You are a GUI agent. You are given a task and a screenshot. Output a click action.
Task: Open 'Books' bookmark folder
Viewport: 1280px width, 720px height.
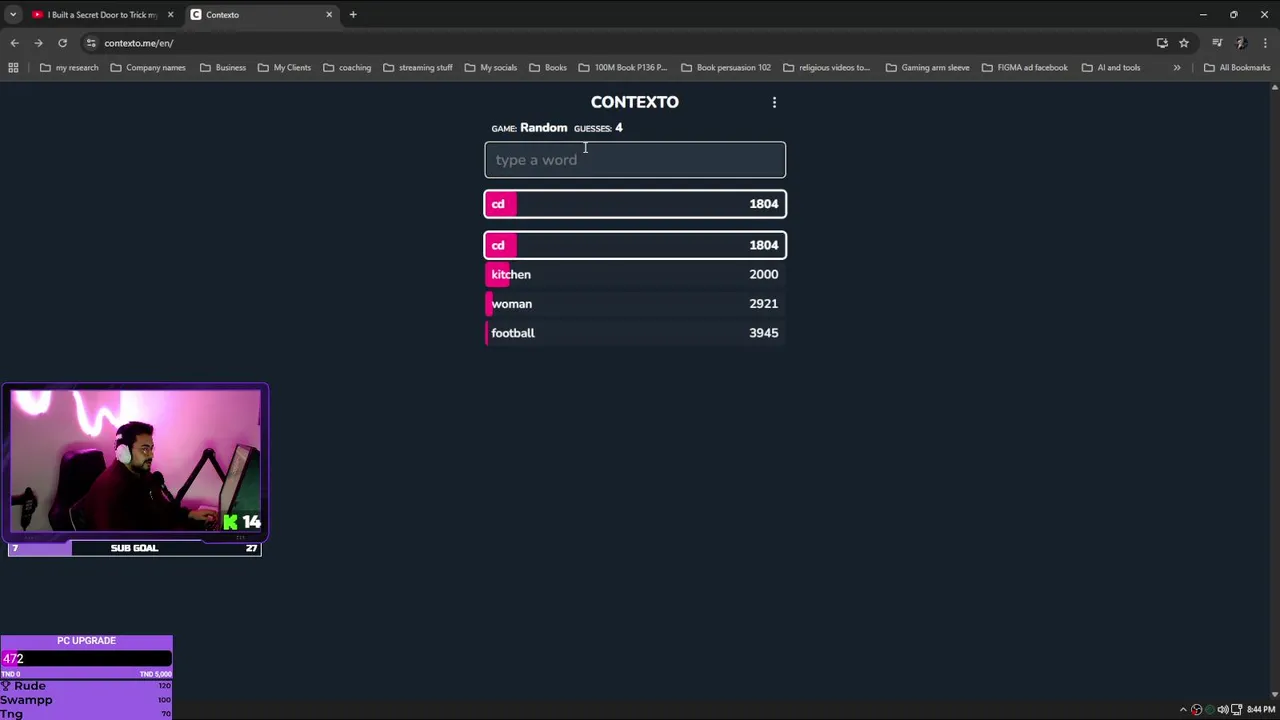click(548, 68)
